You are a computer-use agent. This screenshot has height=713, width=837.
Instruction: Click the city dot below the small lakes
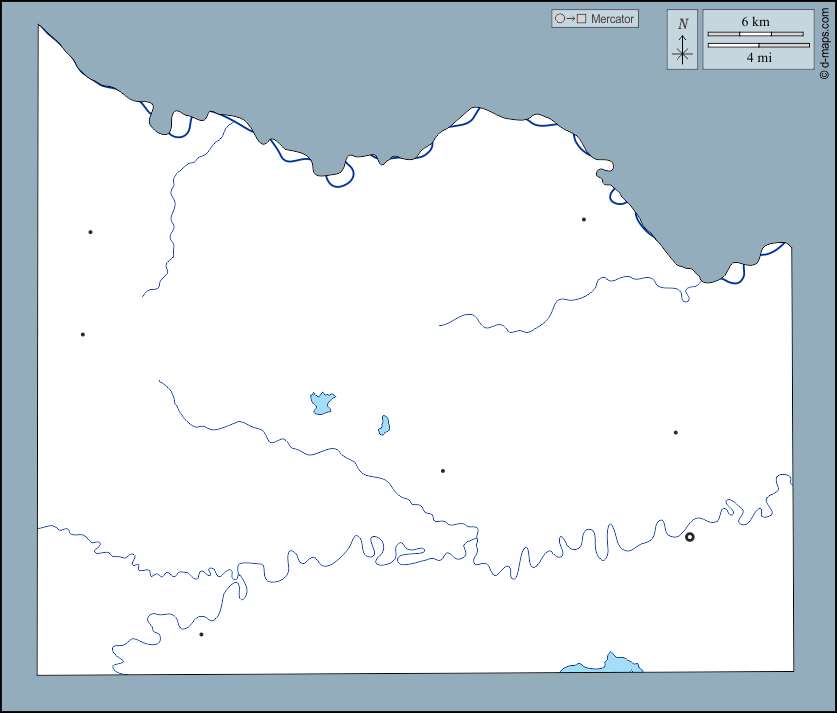(x=443, y=470)
